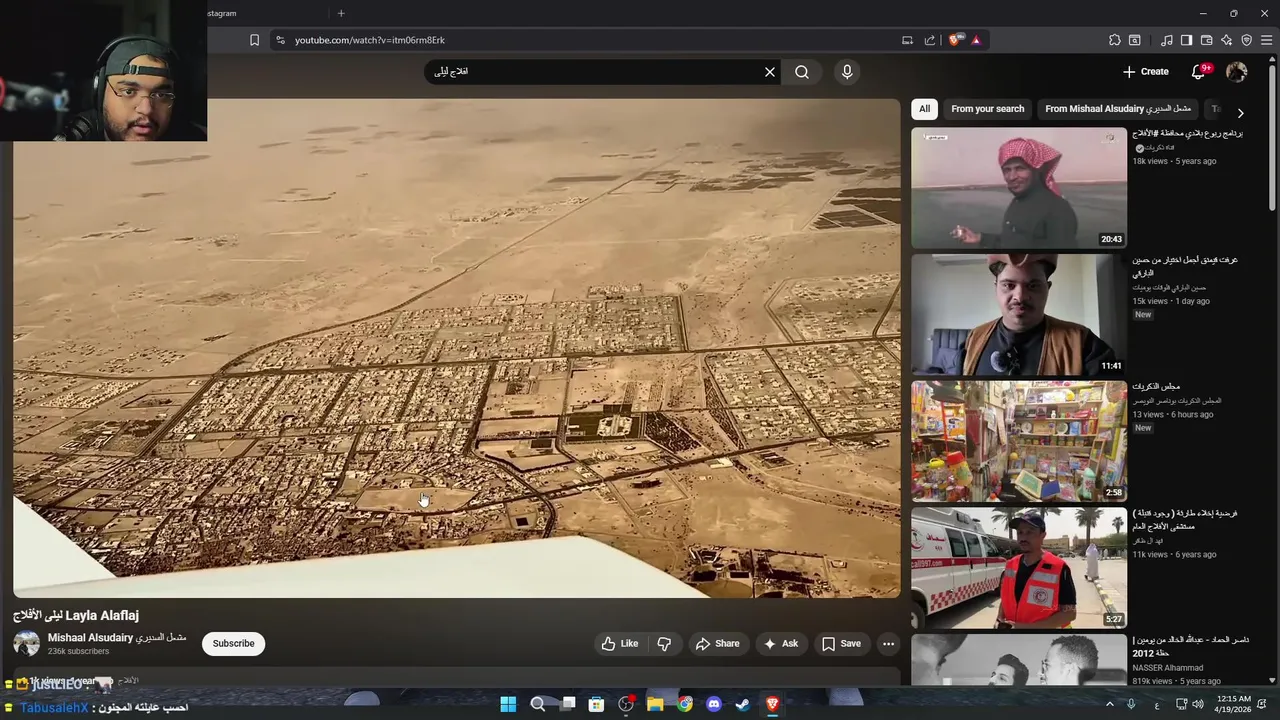Image resolution: width=1280 pixels, height=720 pixels.
Task: Open the system tray volume icon
Action: point(1198,704)
